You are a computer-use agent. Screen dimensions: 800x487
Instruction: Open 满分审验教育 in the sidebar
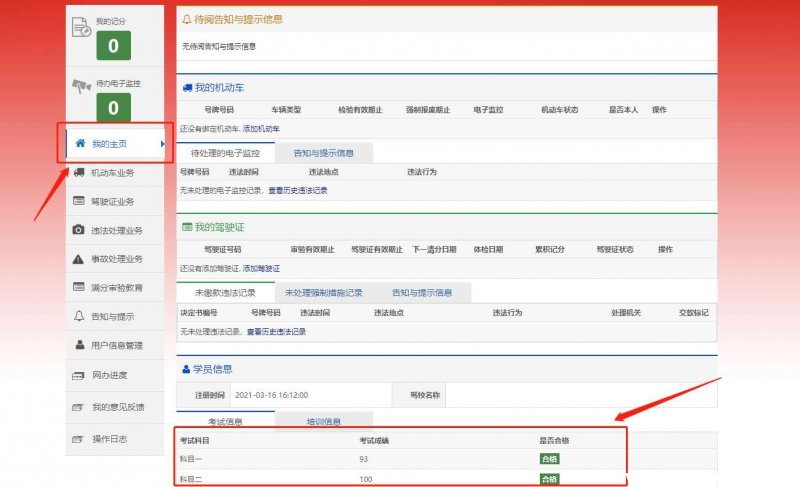116,288
